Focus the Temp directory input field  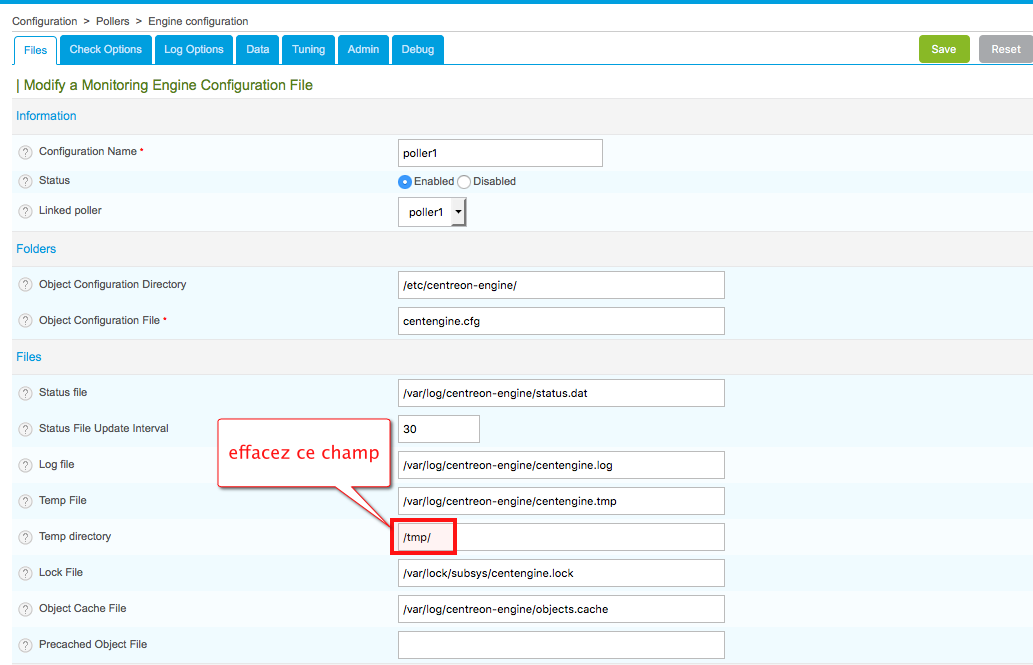point(560,537)
